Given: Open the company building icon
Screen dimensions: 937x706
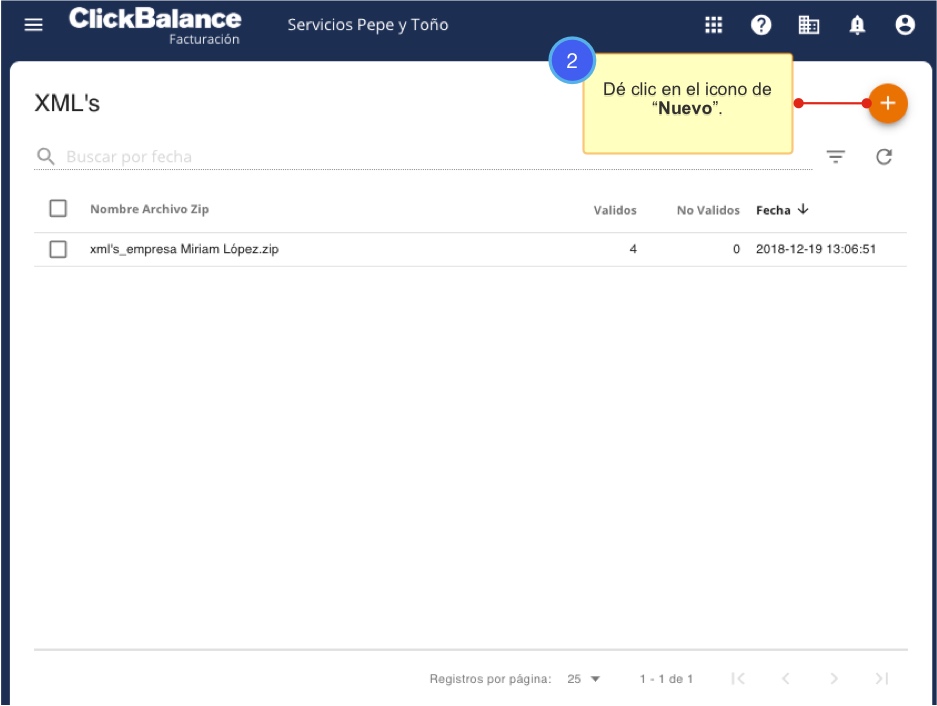Looking at the screenshot, I should click(809, 25).
